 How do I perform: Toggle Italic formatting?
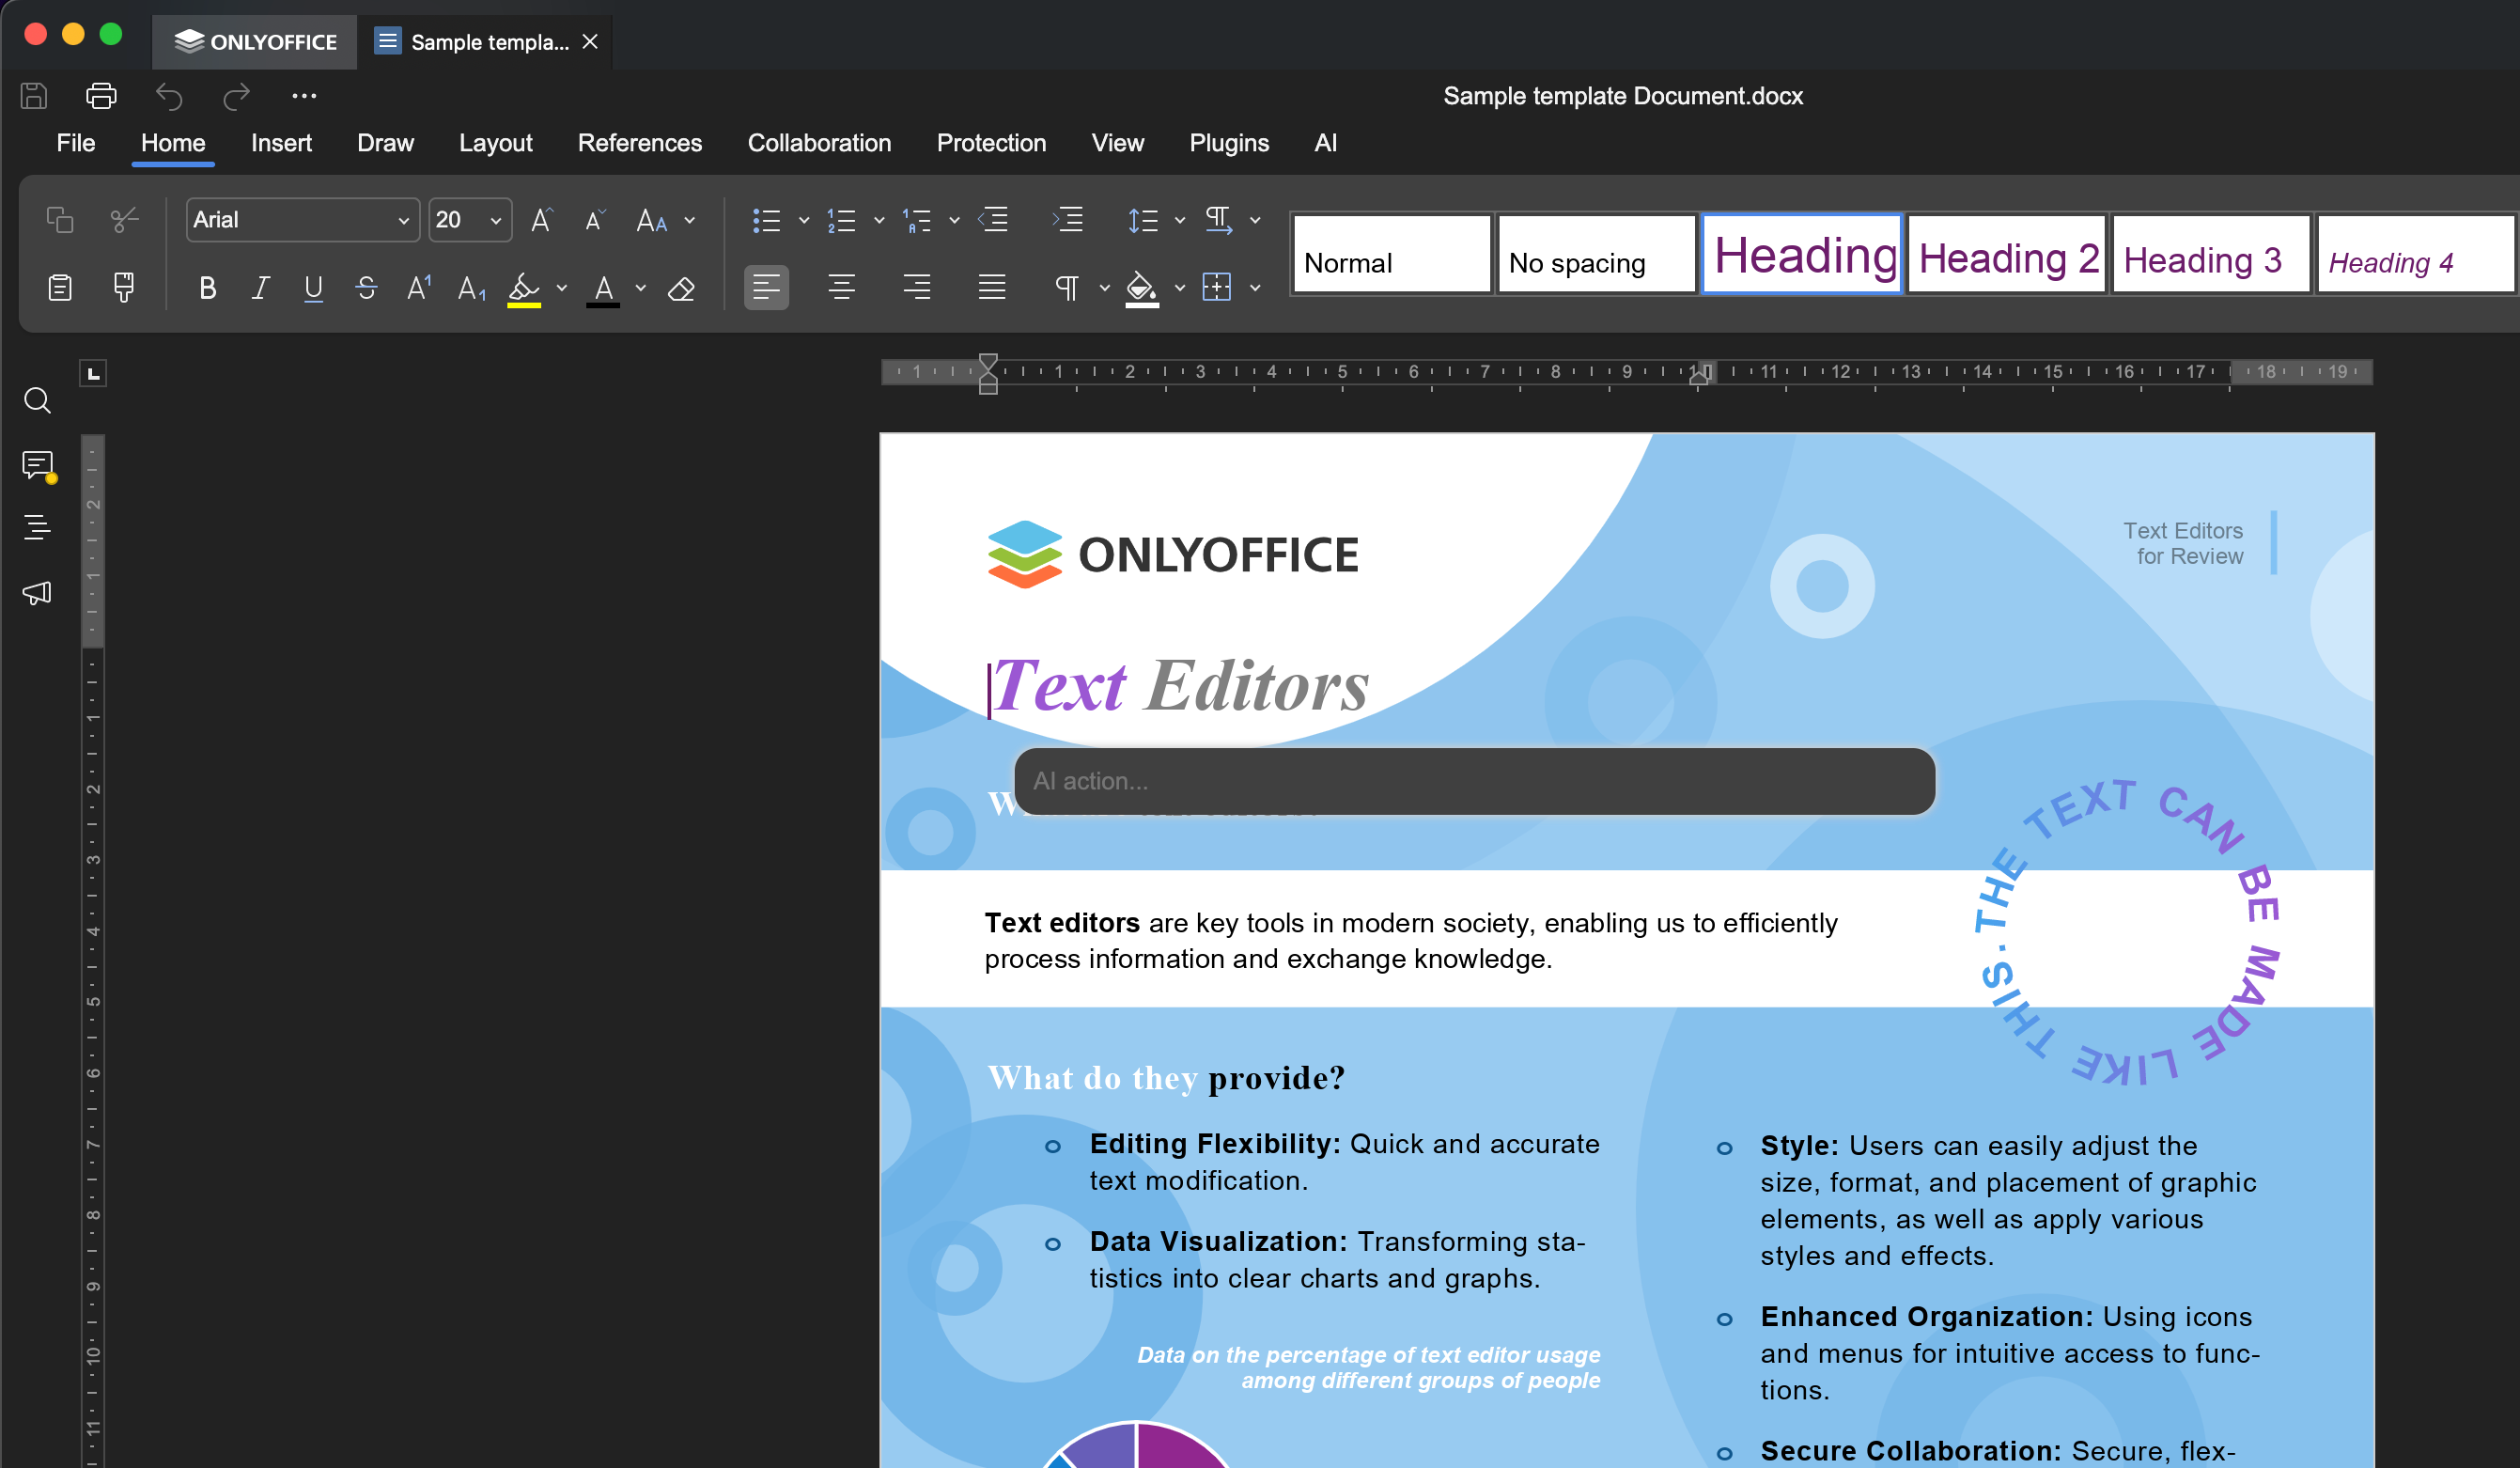(260, 289)
